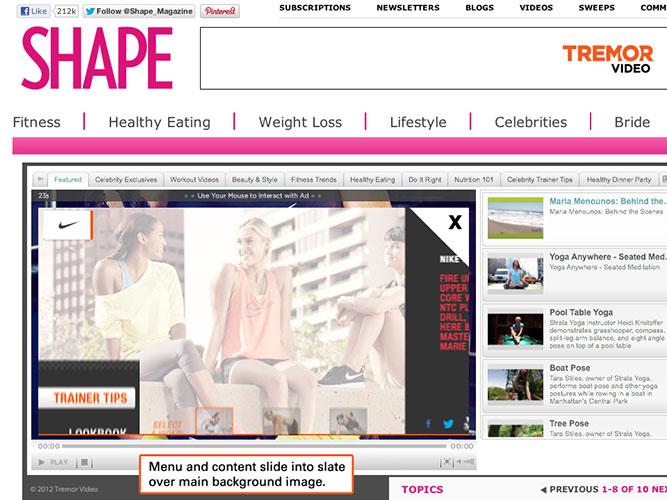Open the Weight Loss menu section

(x=300, y=122)
